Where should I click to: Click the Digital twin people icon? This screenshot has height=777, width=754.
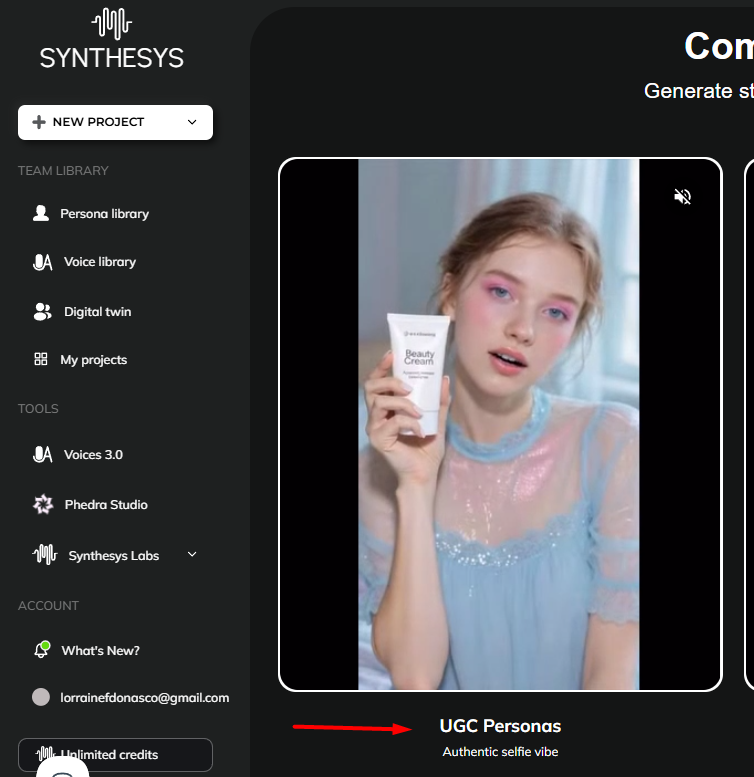[x=42, y=312]
